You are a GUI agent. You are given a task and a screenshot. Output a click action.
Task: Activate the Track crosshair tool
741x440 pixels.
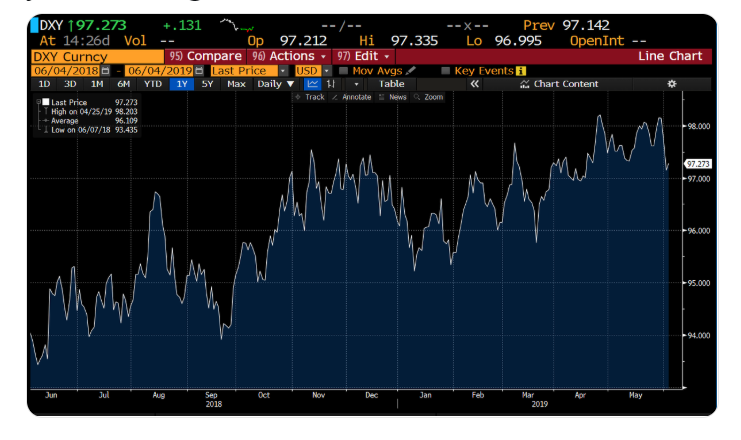tap(298, 97)
